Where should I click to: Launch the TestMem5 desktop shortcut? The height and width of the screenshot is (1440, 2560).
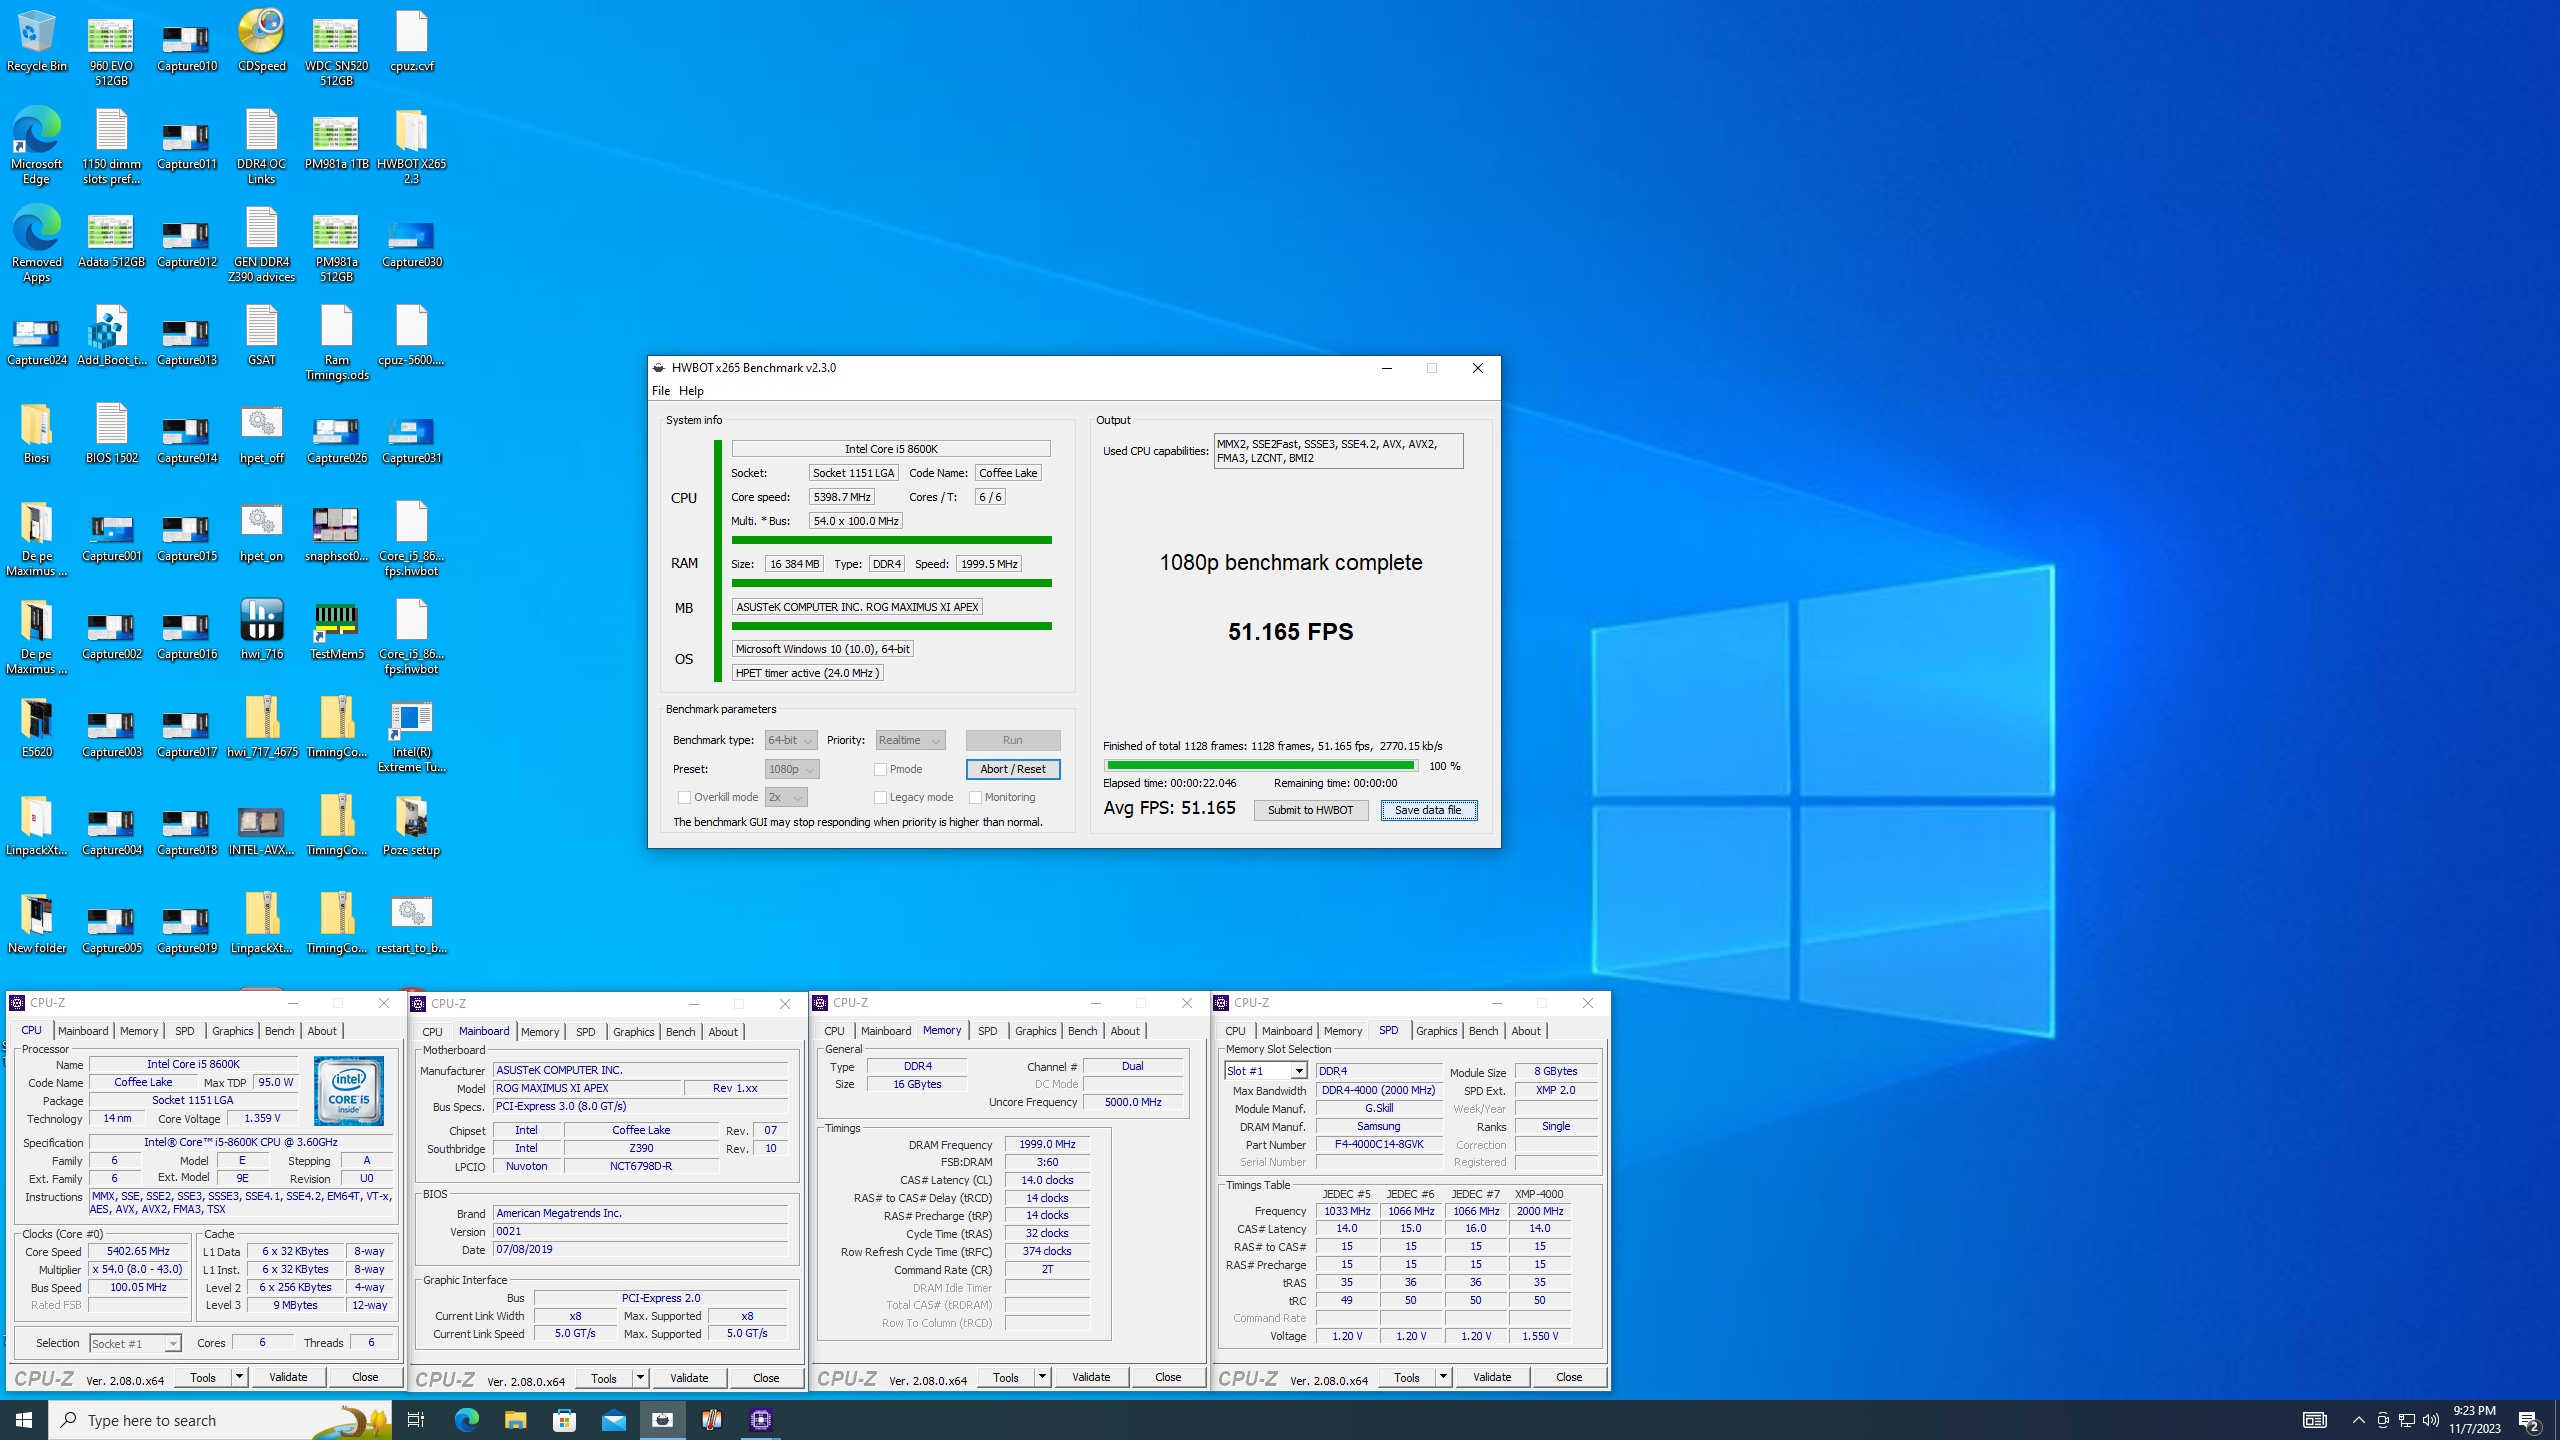pyautogui.click(x=336, y=630)
